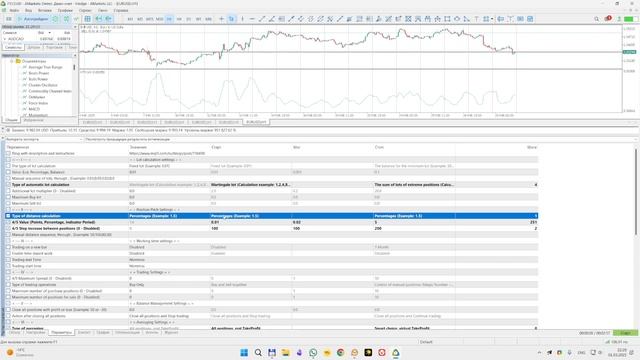Switch chart to H4 timeframe
Screen dimensions: 640x360
pos(179,19)
